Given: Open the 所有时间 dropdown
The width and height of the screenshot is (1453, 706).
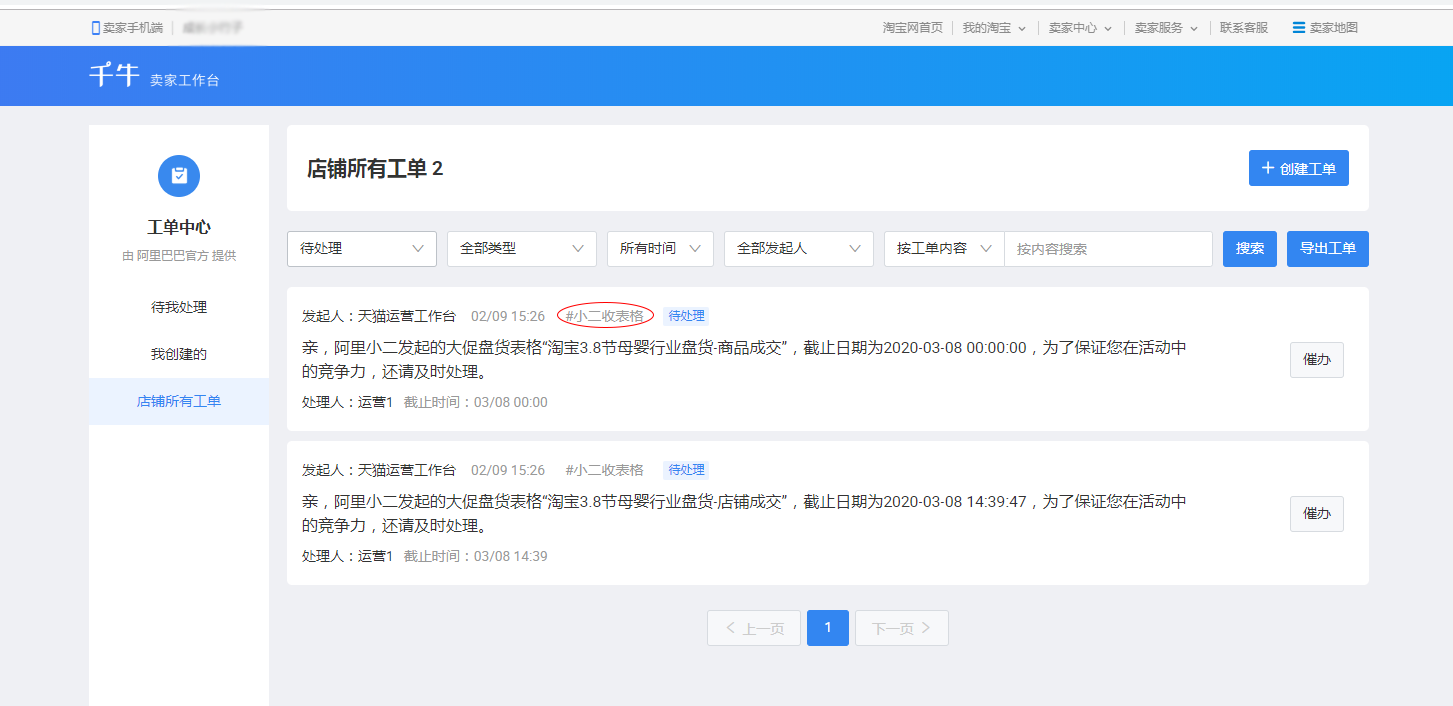Looking at the screenshot, I should 660,249.
